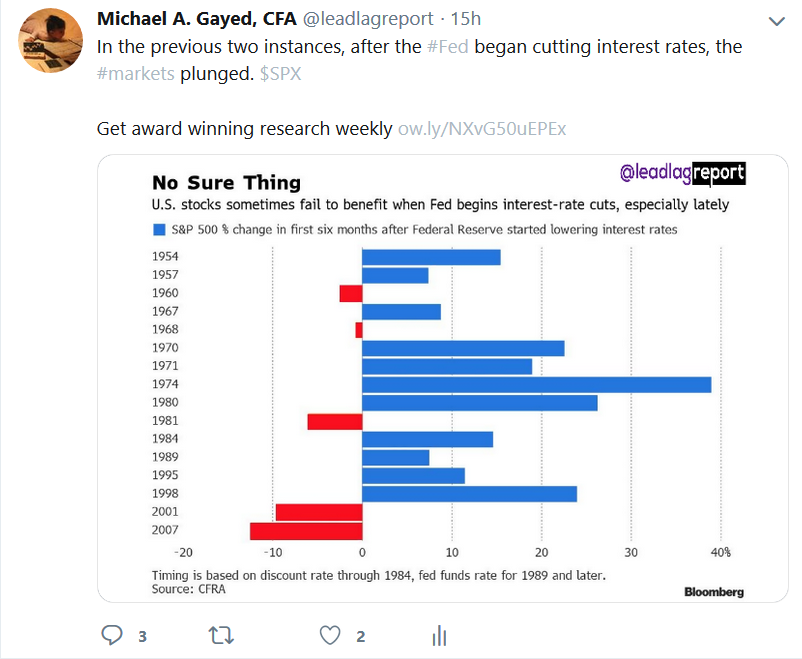Screen dimensions: 802x659
Task: Like the tweet with heart icon
Action: [329, 635]
